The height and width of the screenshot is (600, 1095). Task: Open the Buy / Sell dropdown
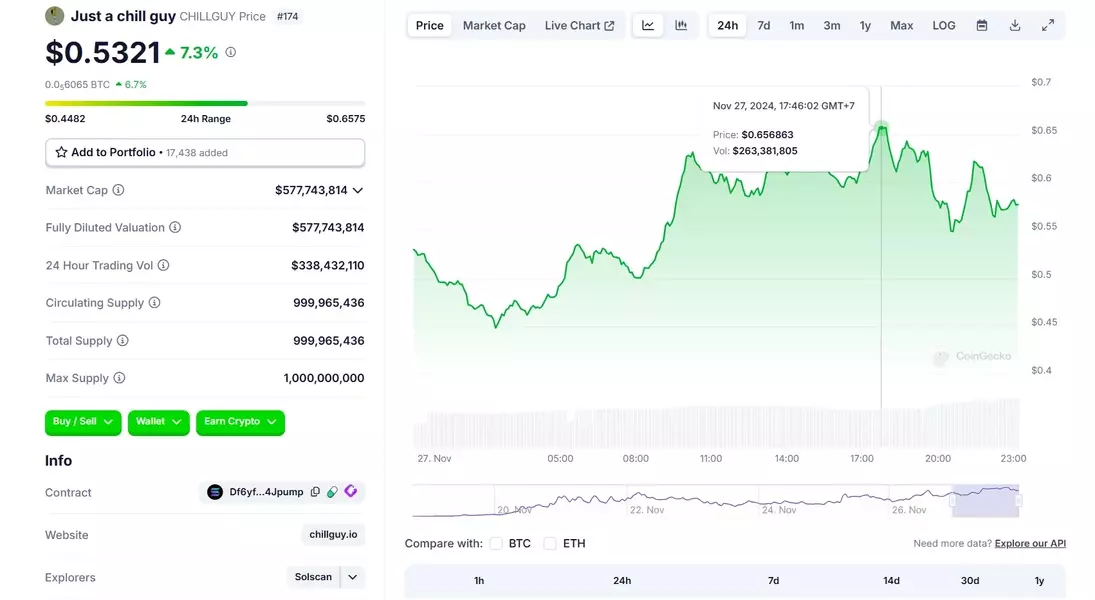tap(83, 422)
